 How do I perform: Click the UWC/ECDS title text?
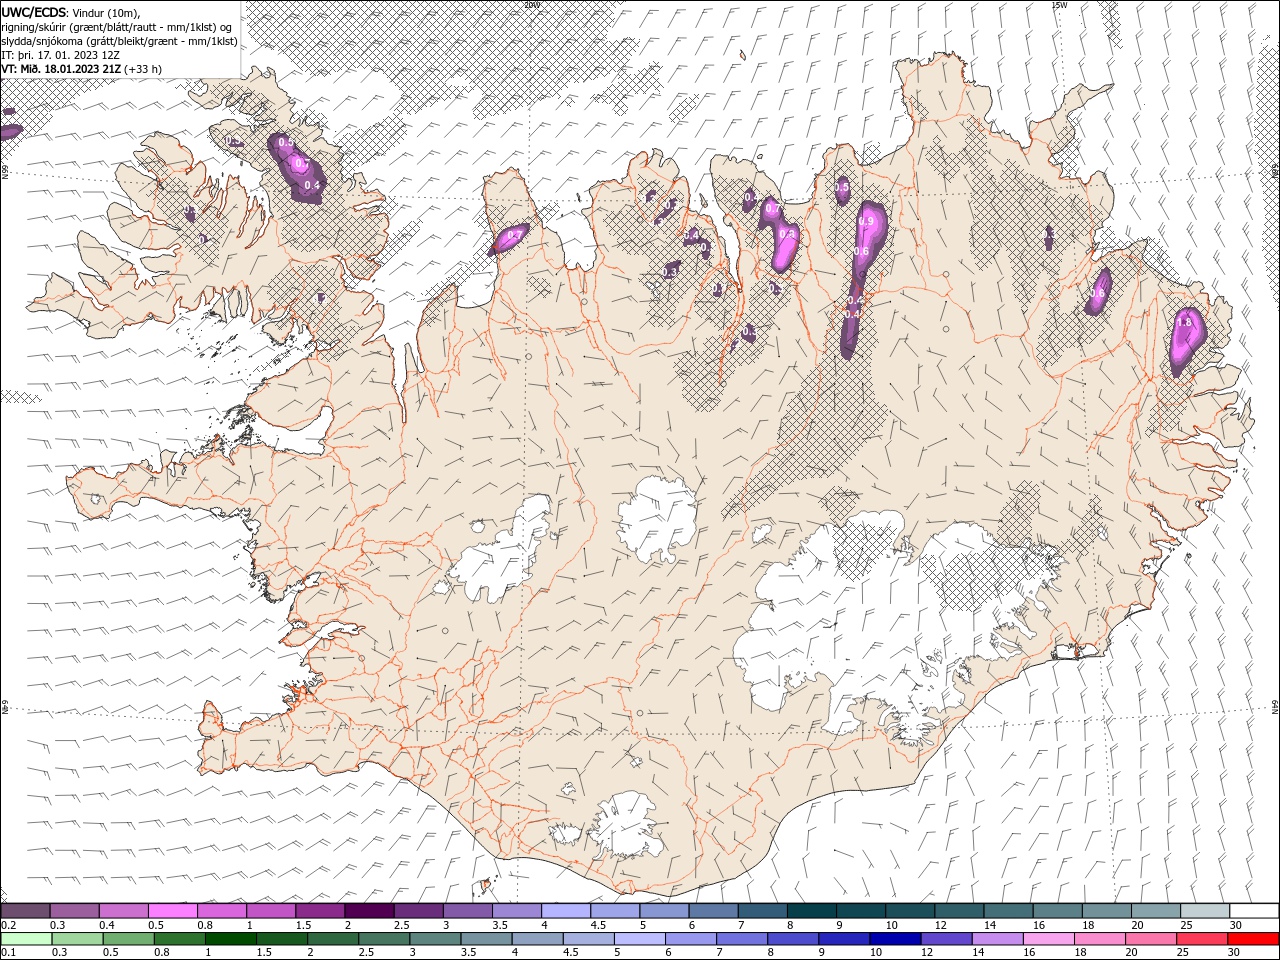pos(34,12)
